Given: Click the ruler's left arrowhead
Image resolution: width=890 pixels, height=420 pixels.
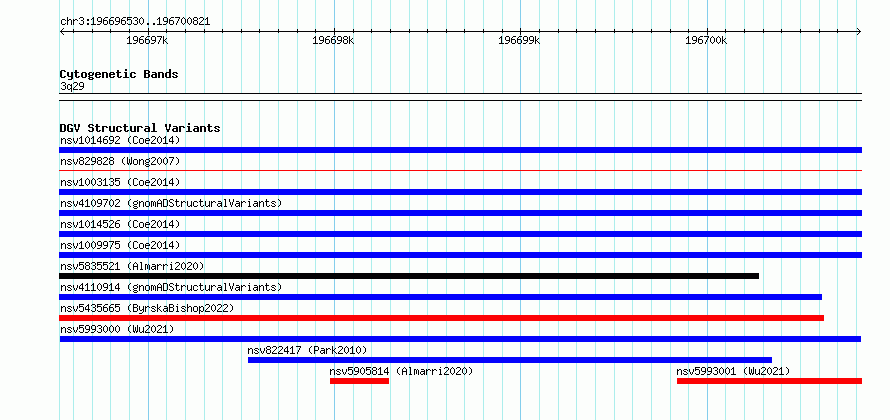Looking at the screenshot, I should coord(62,31).
